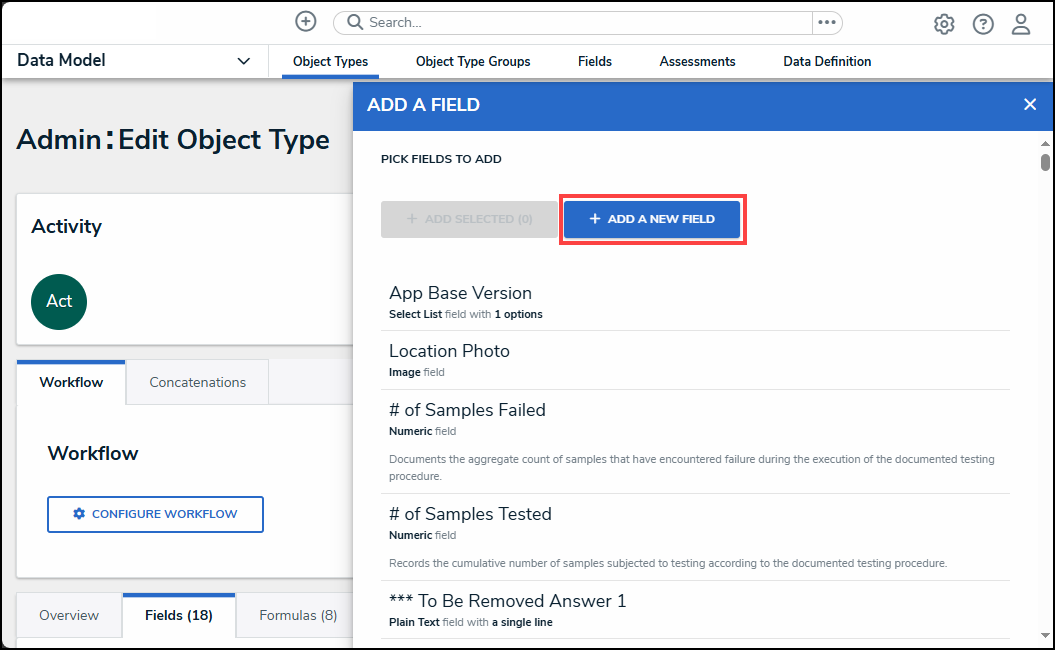The height and width of the screenshot is (650, 1055).
Task: Click the plus circle create icon
Action: [x=306, y=22]
